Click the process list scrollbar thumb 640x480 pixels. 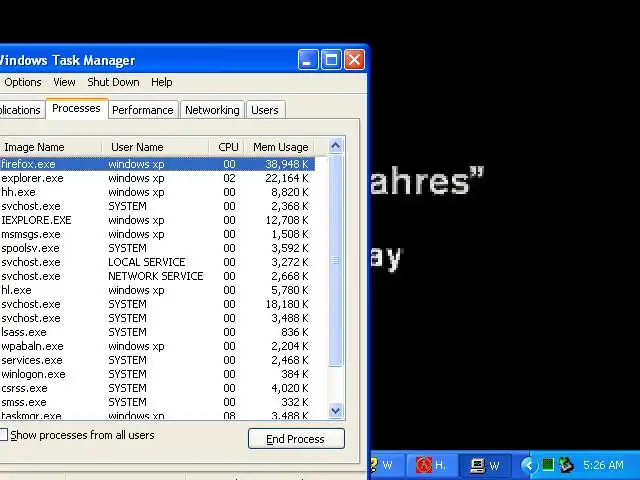(x=336, y=260)
